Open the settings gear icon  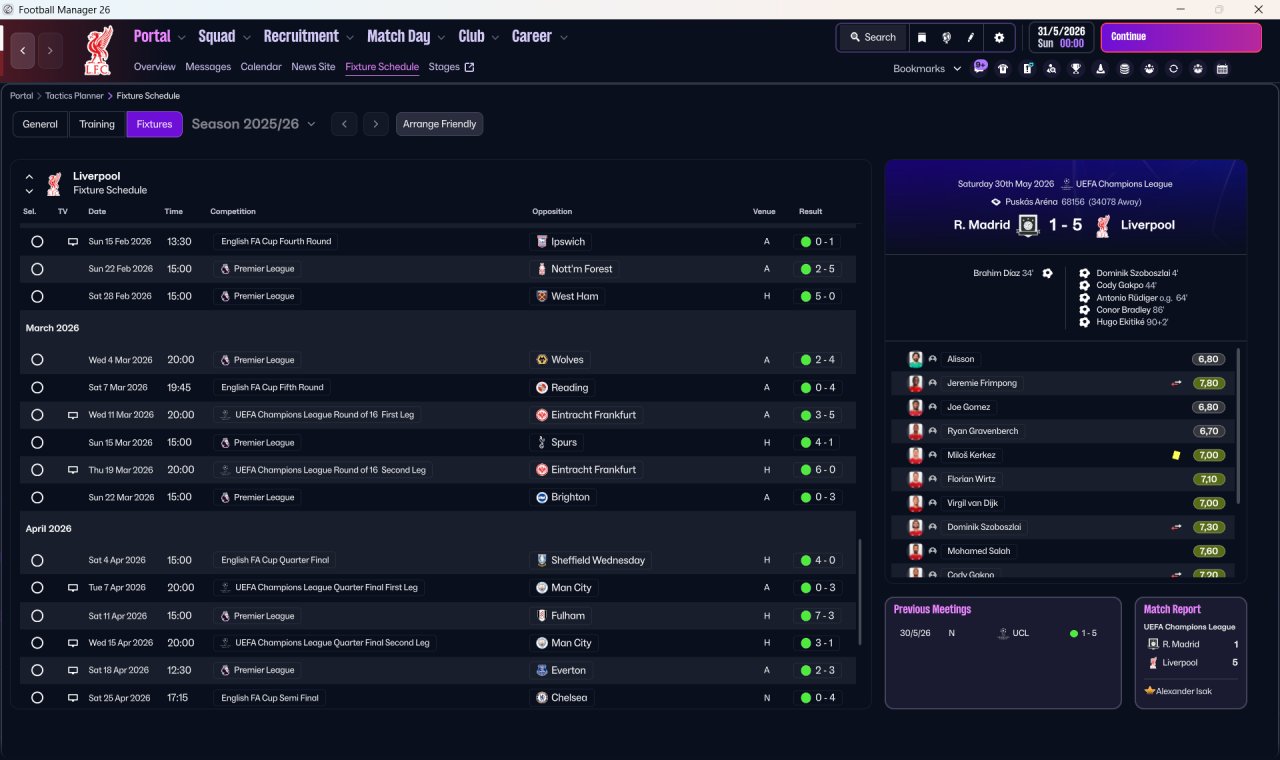click(x=998, y=38)
